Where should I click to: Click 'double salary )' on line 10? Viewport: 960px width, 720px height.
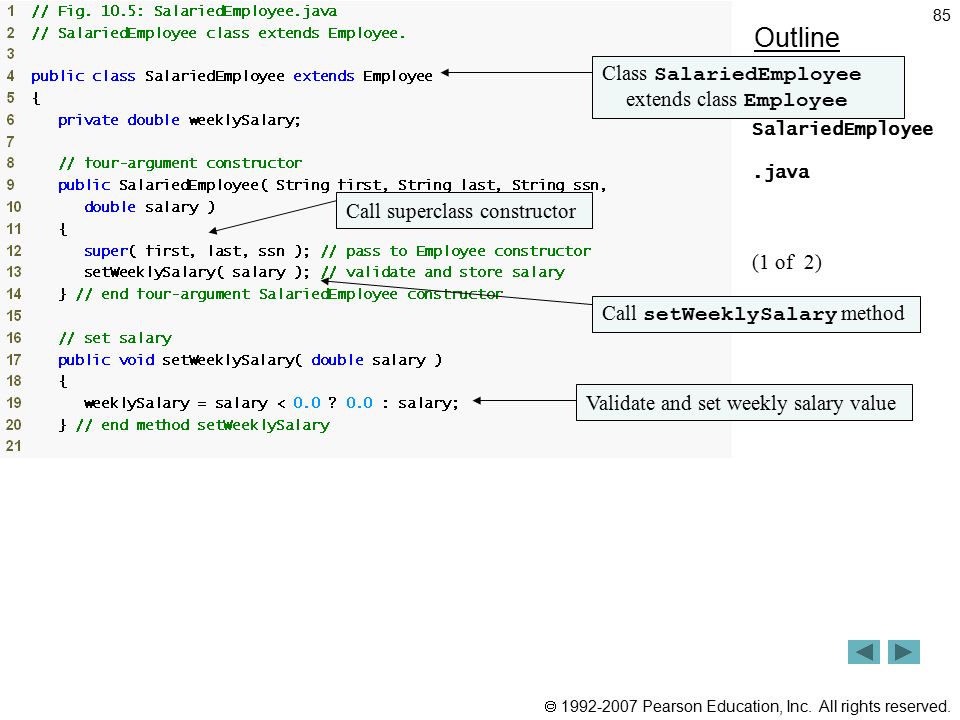pyautogui.click(x=149, y=207)
